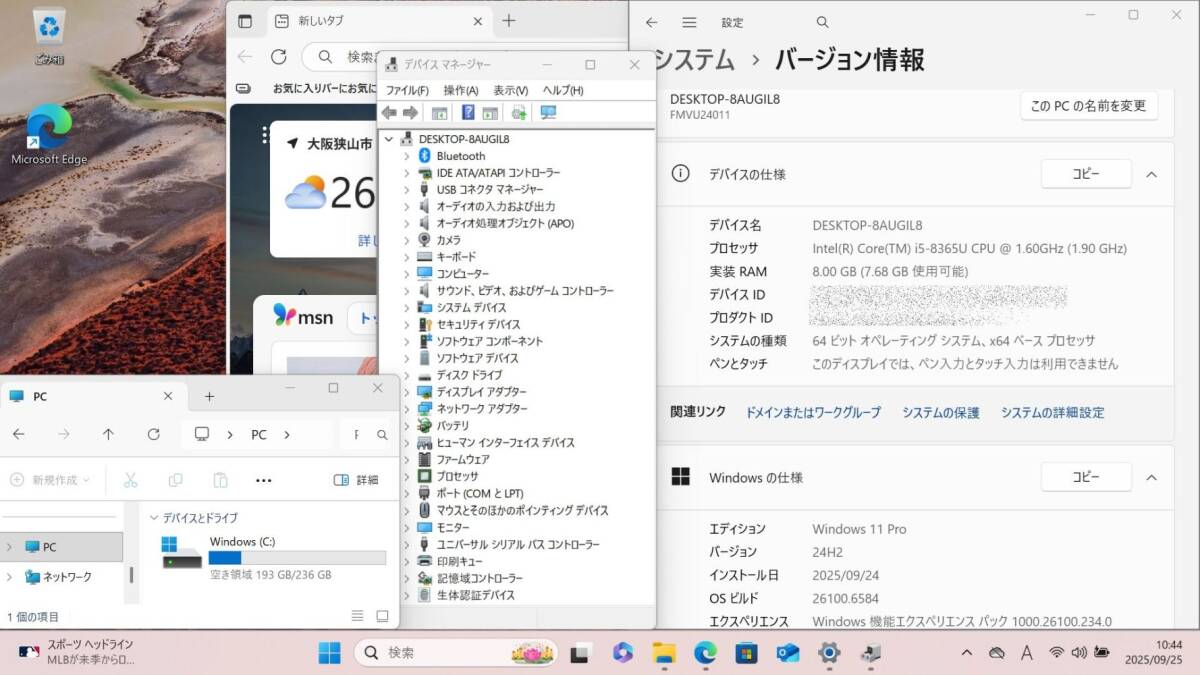Expand the Bluetooth device category
Image resolution: width=1200 pixels, height=675 pixels.
[406, 156]
